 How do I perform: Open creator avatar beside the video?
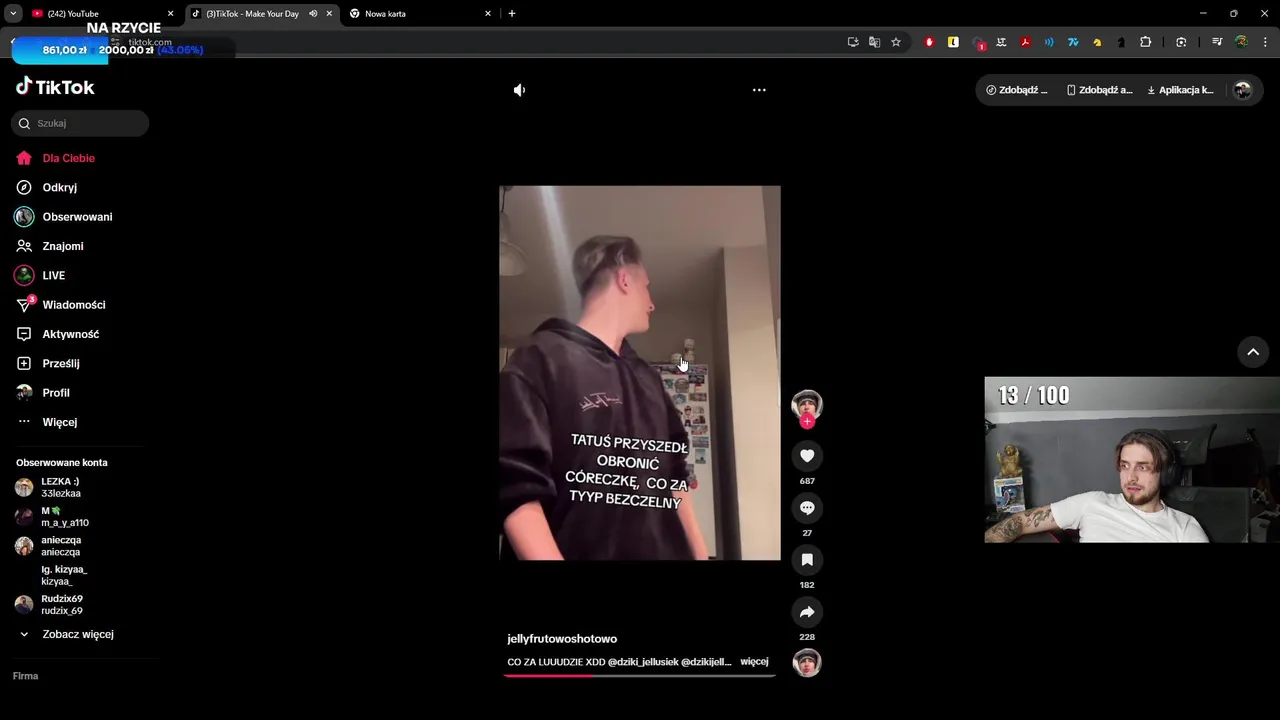(x=807, y=404)
